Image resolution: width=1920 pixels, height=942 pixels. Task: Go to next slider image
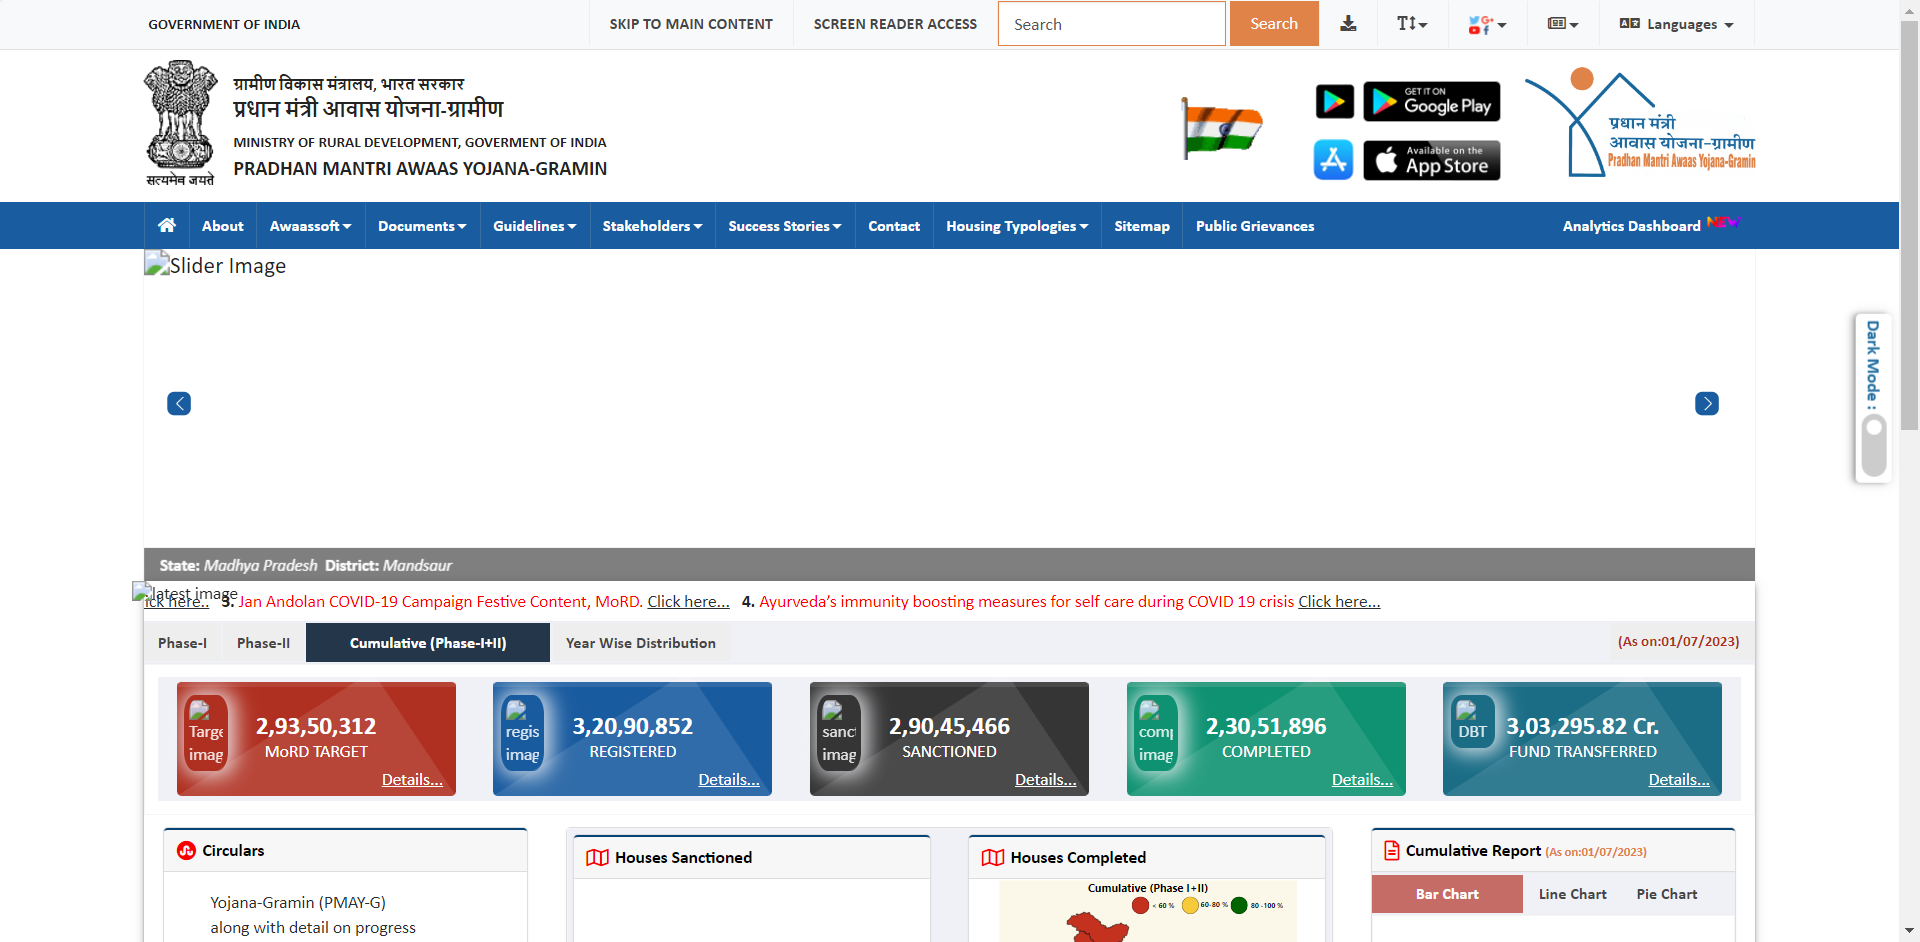pyautogui.click(x=1707, y=403)
